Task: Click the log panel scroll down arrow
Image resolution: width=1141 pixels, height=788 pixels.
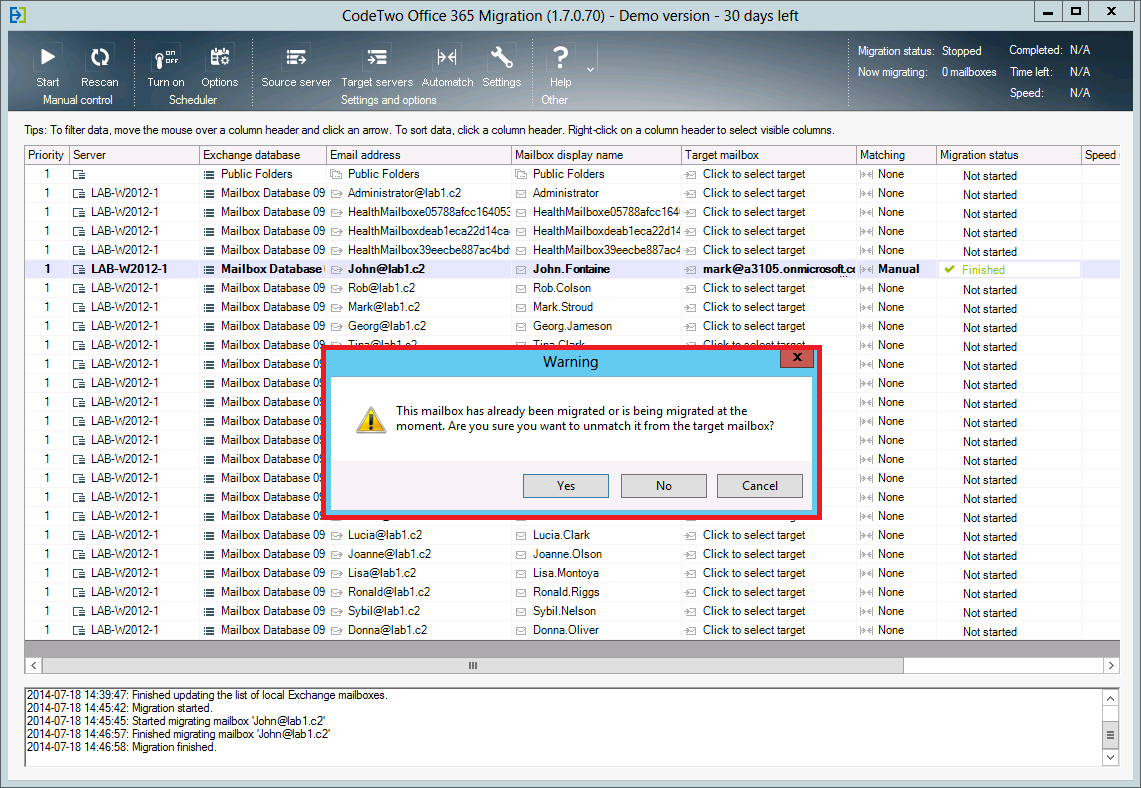Action: [1110, 757]
